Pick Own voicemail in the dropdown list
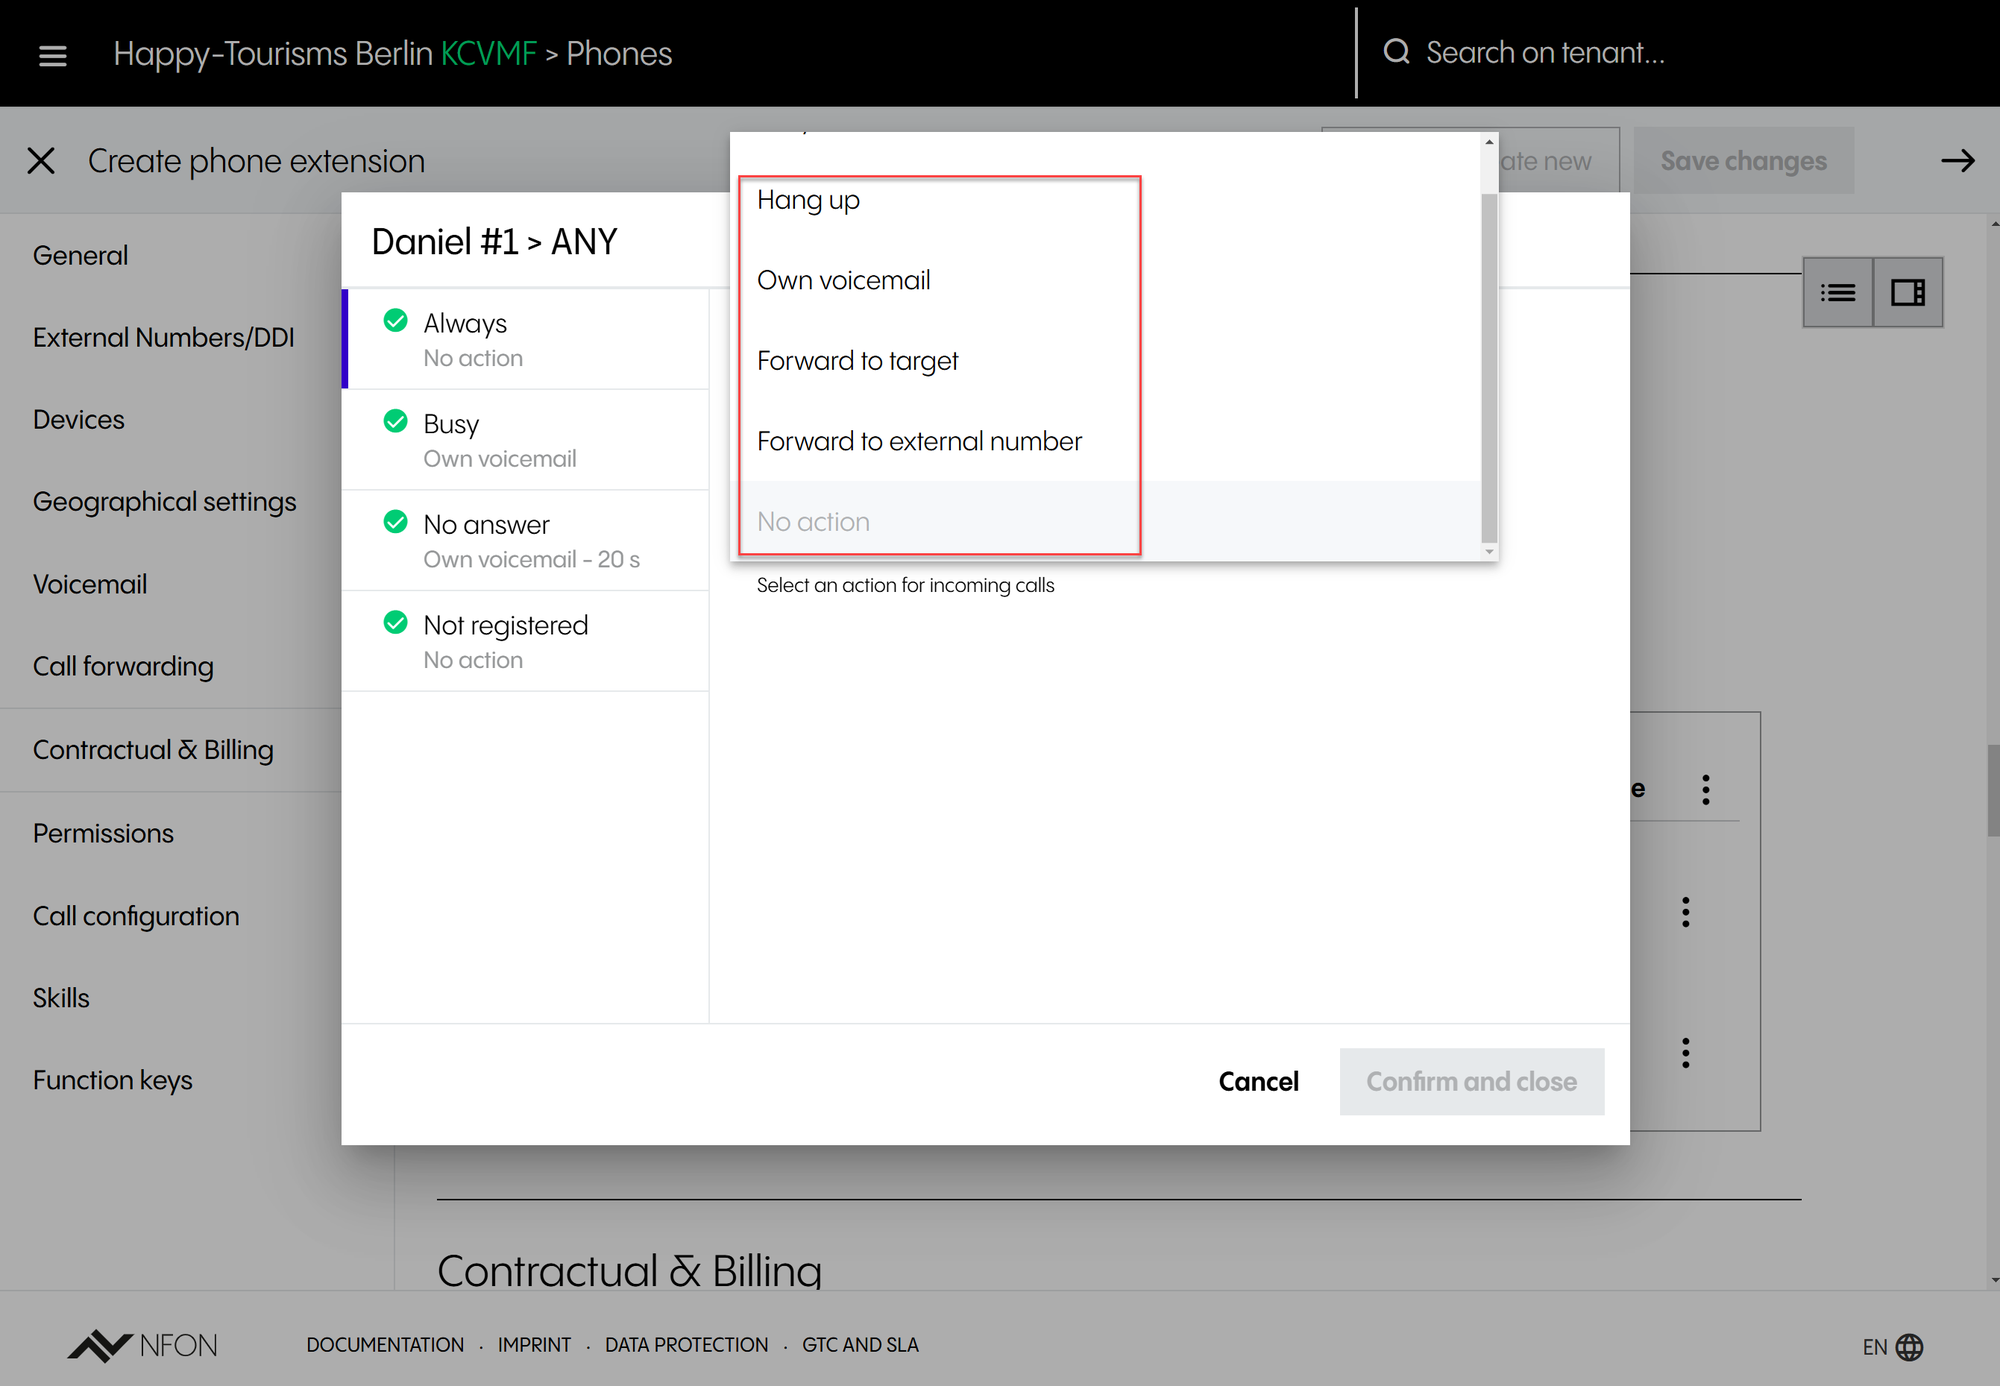This screenshot has height=1386, width=2000. [843, 281]
